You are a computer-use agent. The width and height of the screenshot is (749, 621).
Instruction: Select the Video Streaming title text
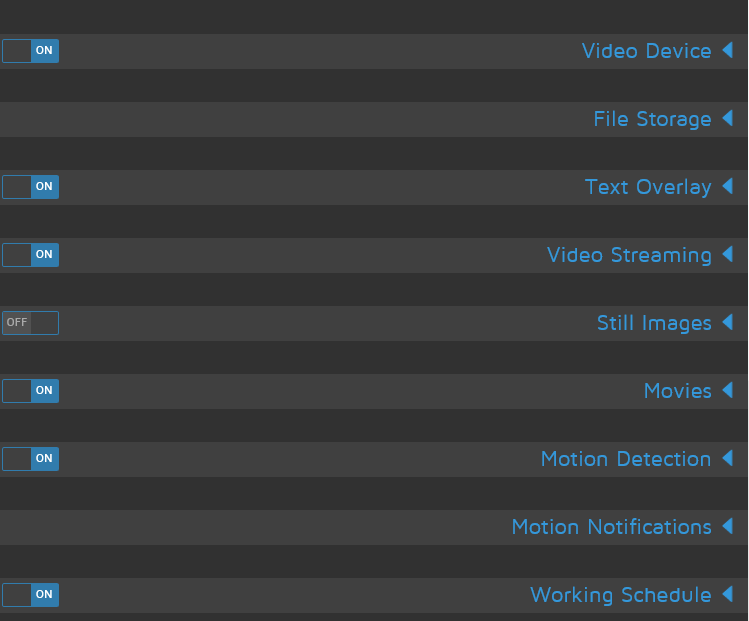(x=629, y=255)
